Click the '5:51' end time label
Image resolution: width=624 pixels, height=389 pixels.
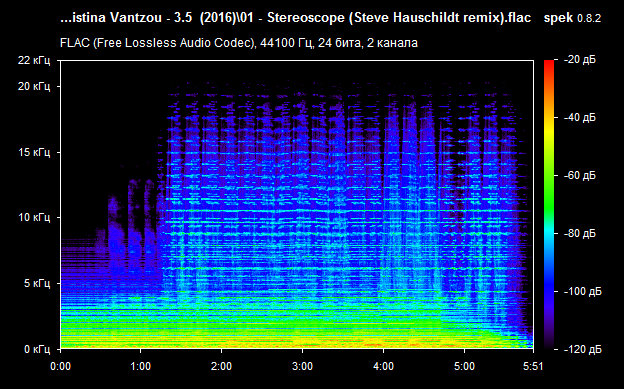coord(533,366)
